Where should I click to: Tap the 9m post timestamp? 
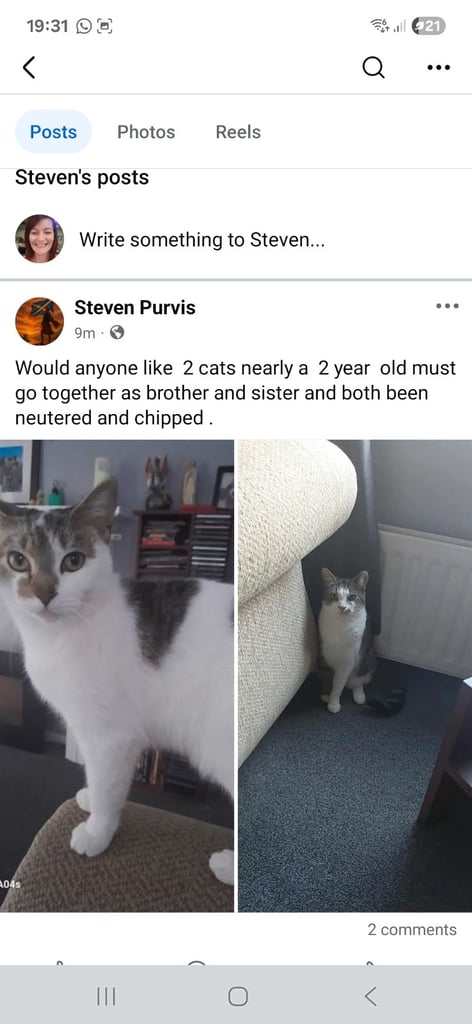(x=84, y=333)
